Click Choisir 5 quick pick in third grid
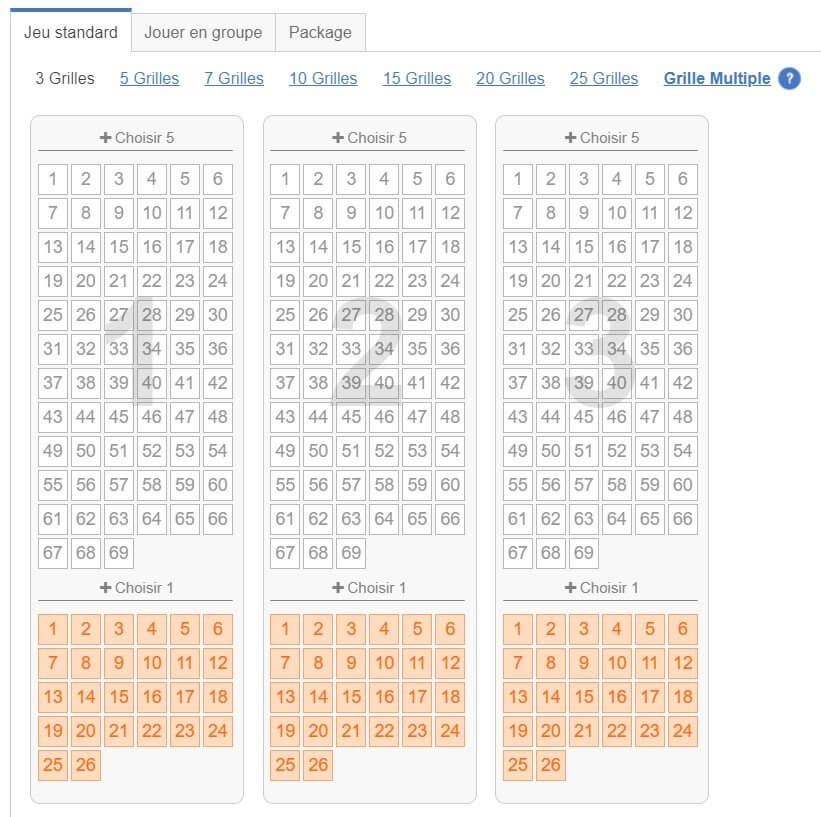 click(602, 138)
